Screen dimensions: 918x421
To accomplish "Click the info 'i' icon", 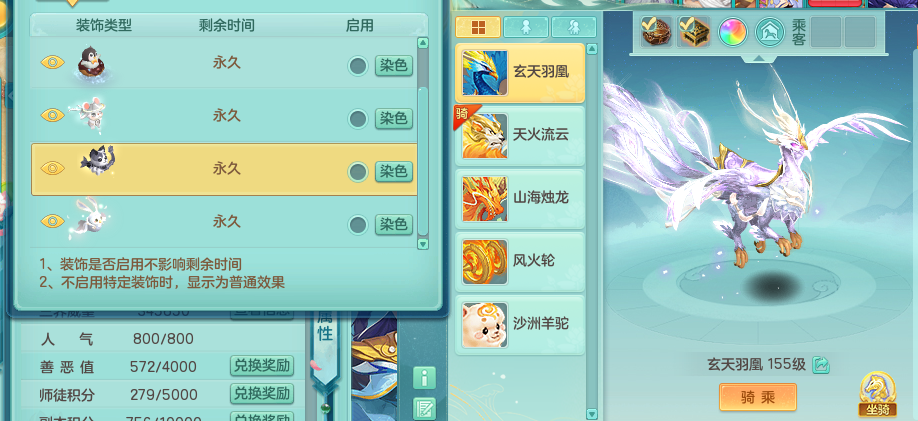I will point(424,378).
